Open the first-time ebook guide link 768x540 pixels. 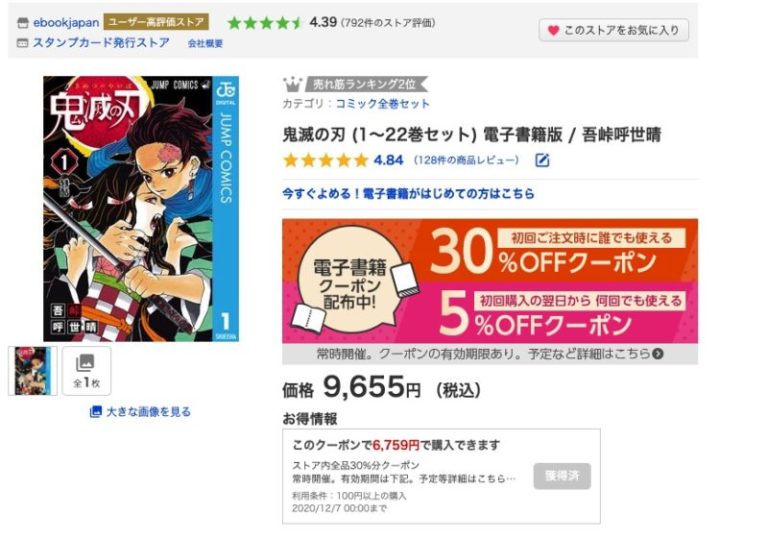tap(408, 194)
